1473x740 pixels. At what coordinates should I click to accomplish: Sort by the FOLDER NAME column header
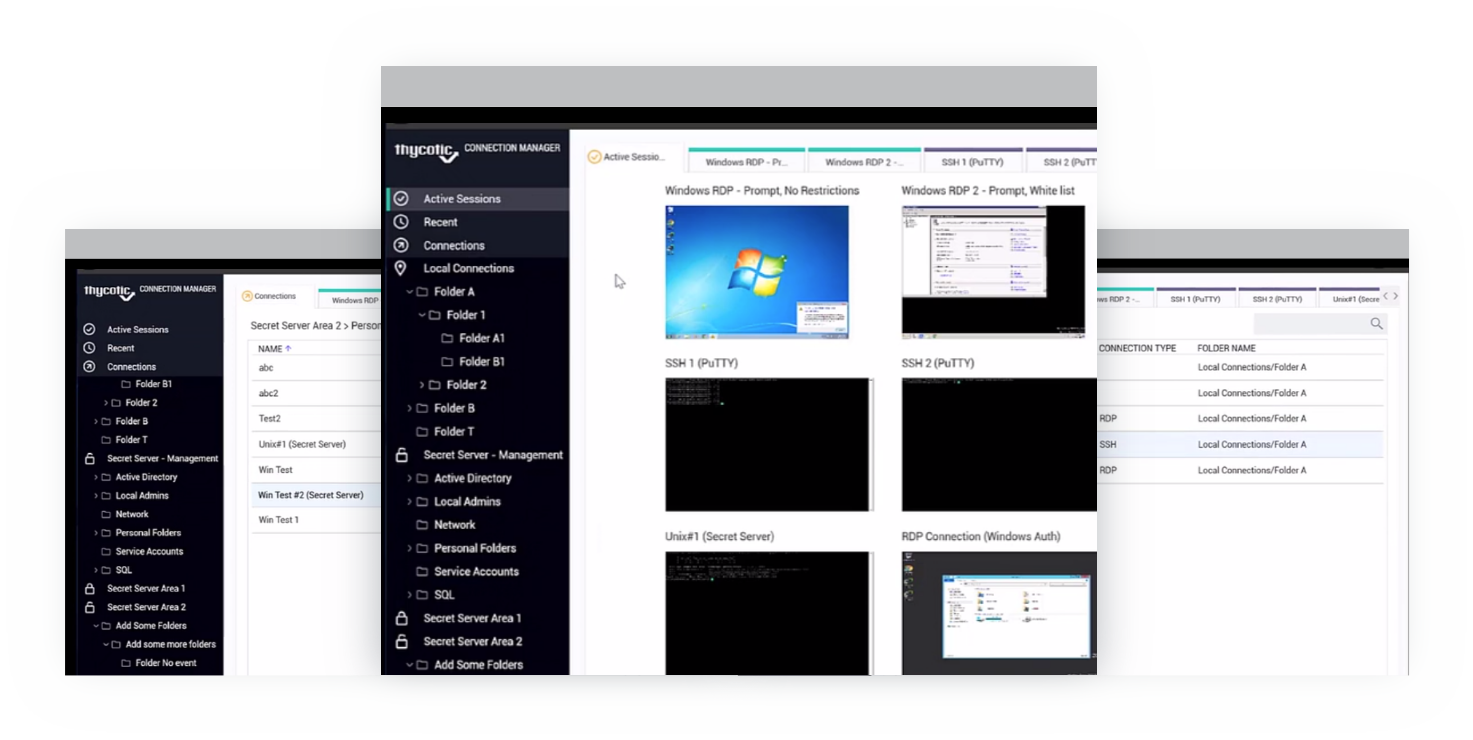[x=1226, y=348]
